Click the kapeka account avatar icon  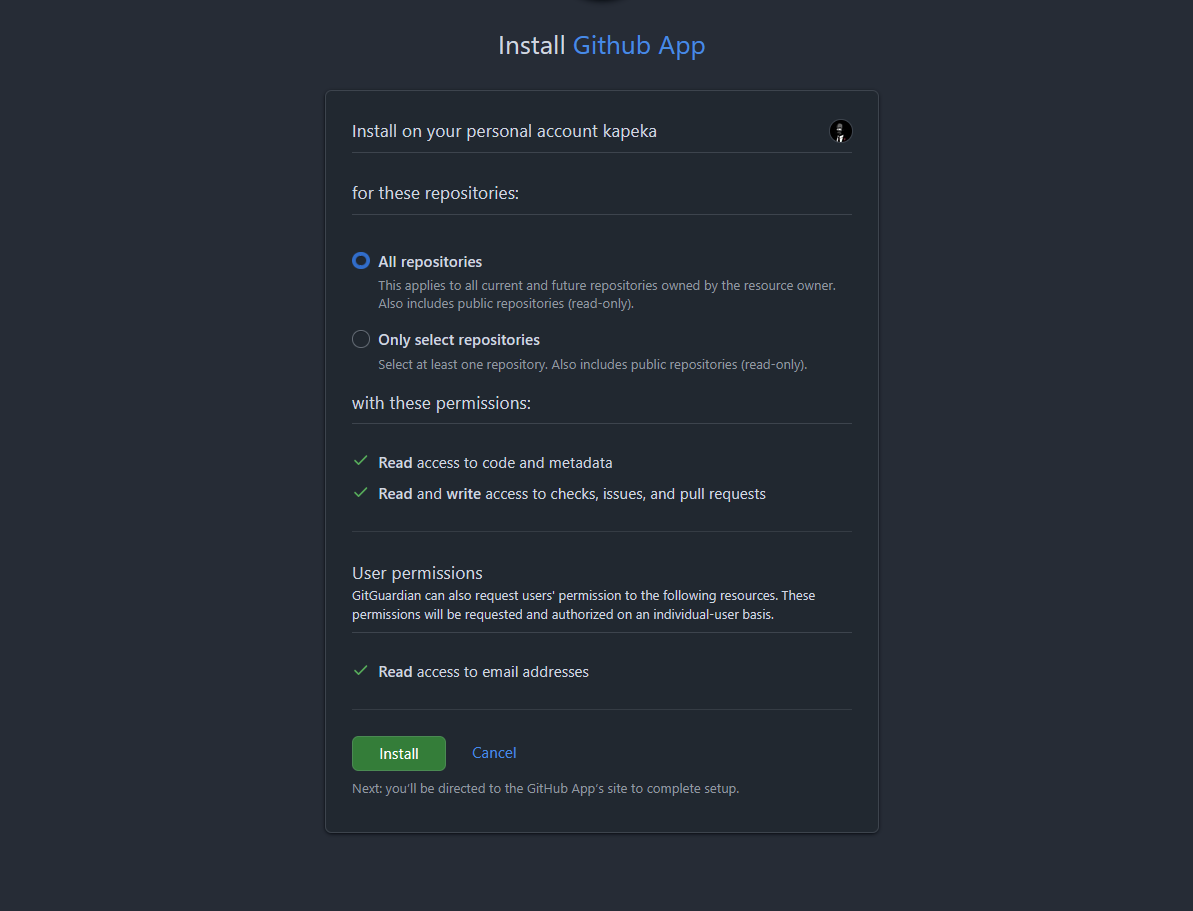click(840, 131)
